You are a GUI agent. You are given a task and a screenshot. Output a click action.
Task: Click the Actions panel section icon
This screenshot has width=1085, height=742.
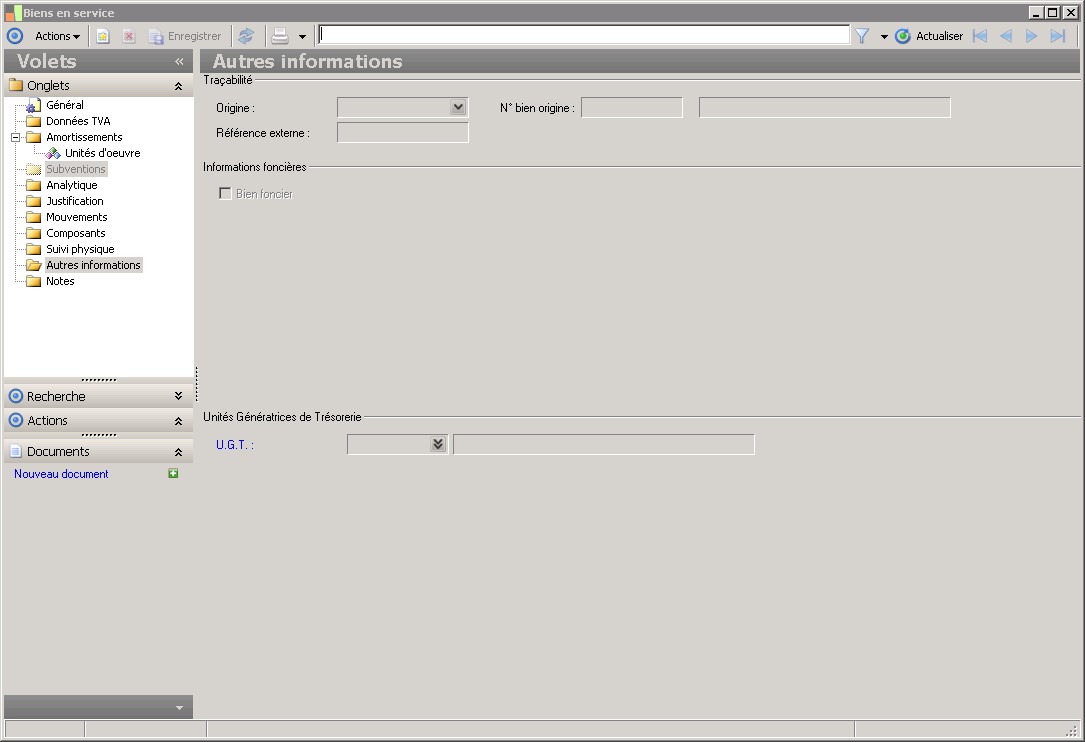[x=15, y=420]
